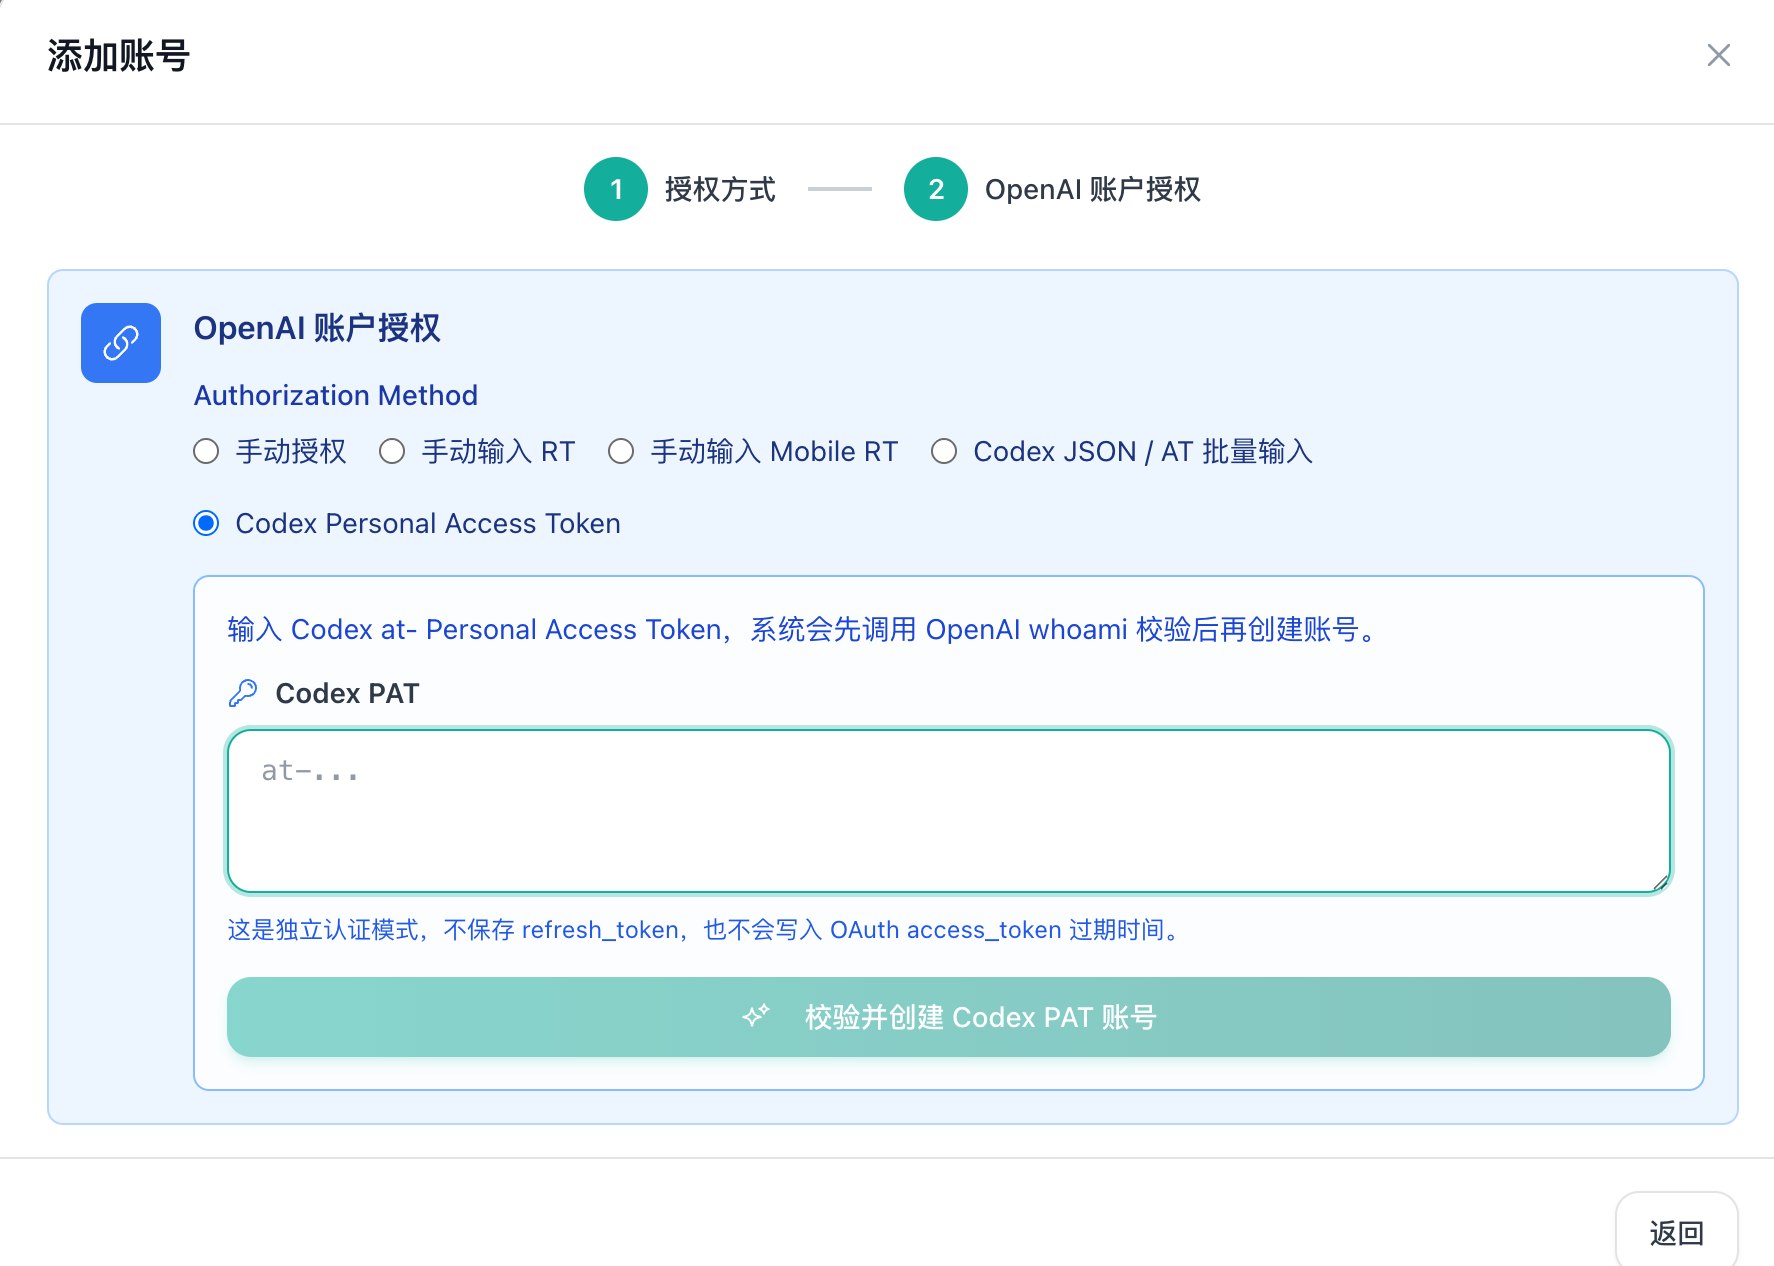Click the OpenAI 账户授权 step label
Screen dimensions: 1774x1266
click(x=1093, y=189)
